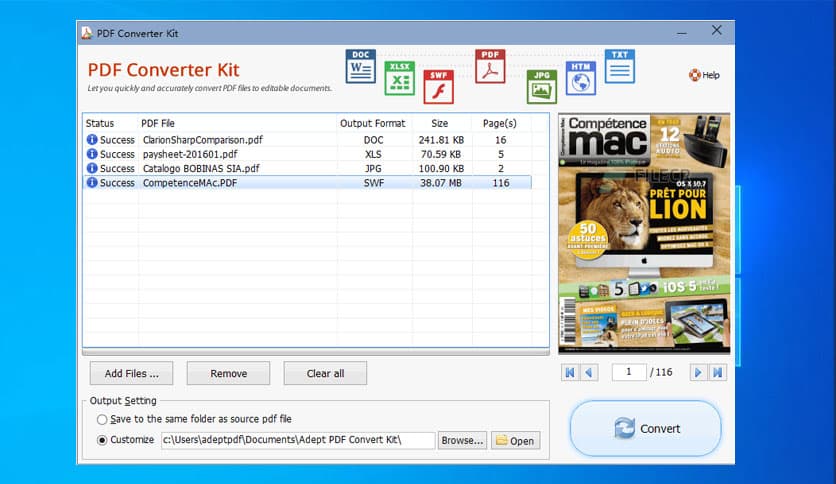The width and height of the screenshot is (836, 484).
Task: Click the Compétence mac preview thumbnail
Action: pos(644,233)
